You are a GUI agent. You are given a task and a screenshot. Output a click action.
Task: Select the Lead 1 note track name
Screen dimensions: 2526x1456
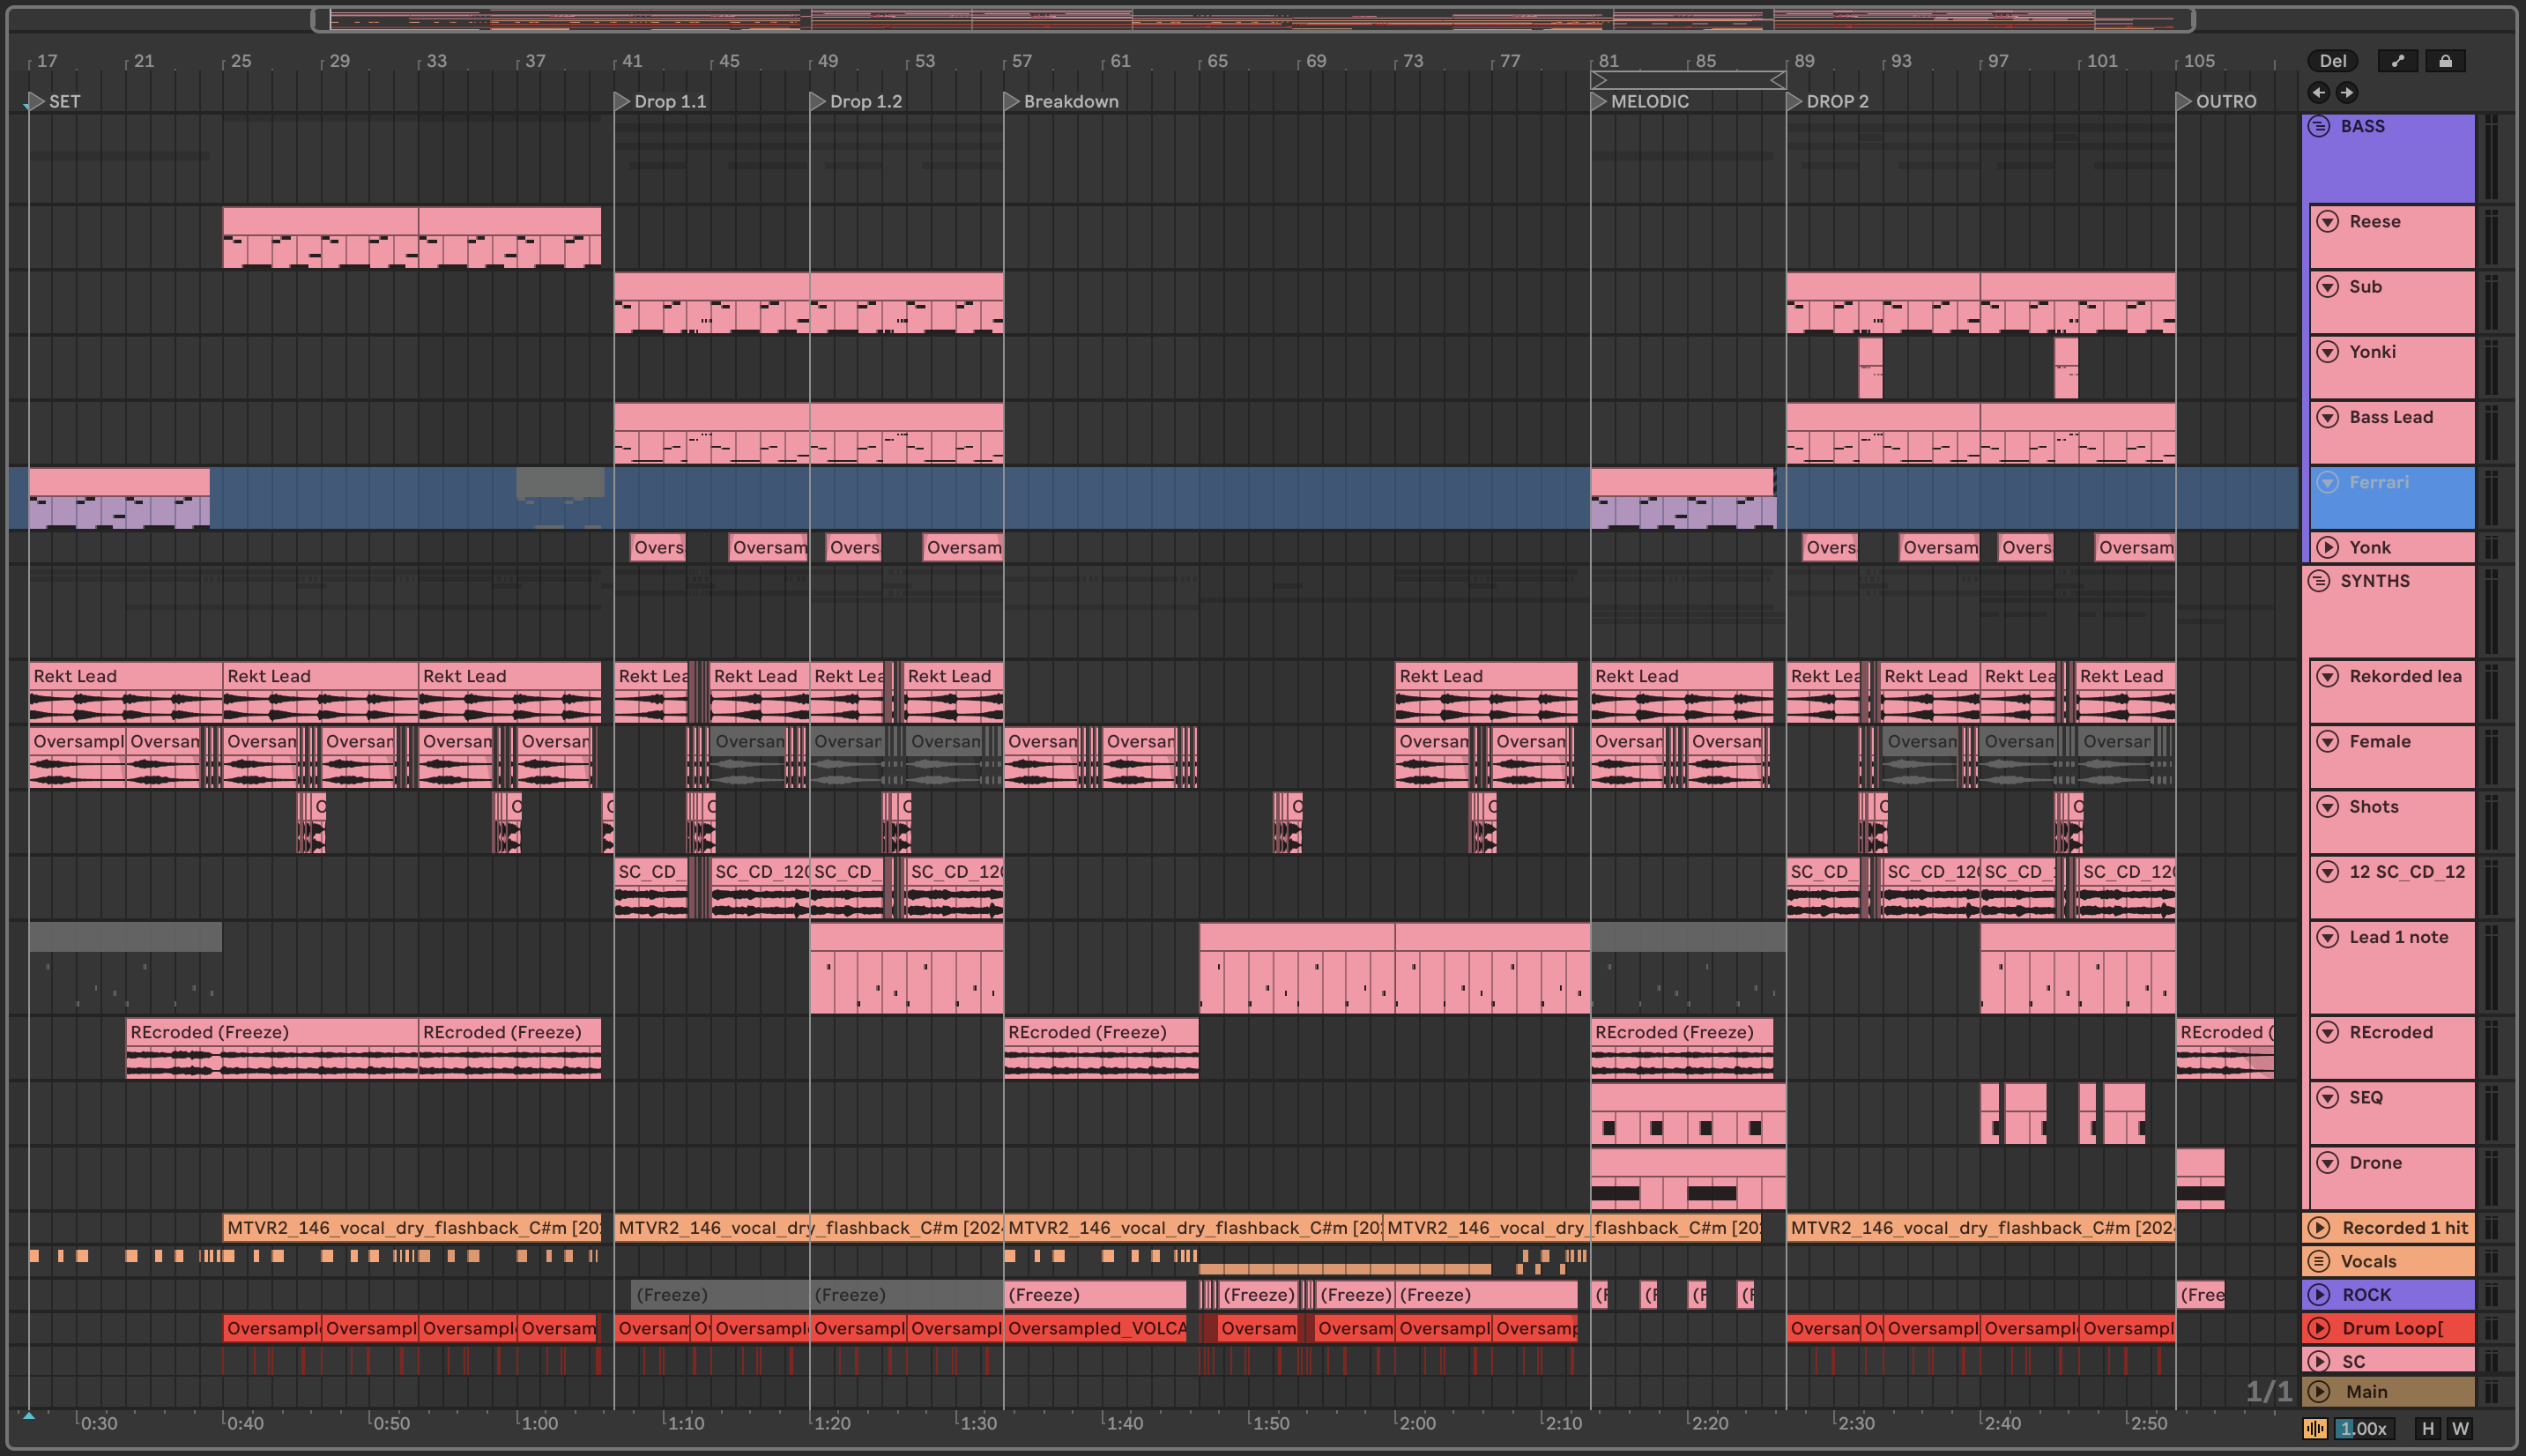(2398, 937)
